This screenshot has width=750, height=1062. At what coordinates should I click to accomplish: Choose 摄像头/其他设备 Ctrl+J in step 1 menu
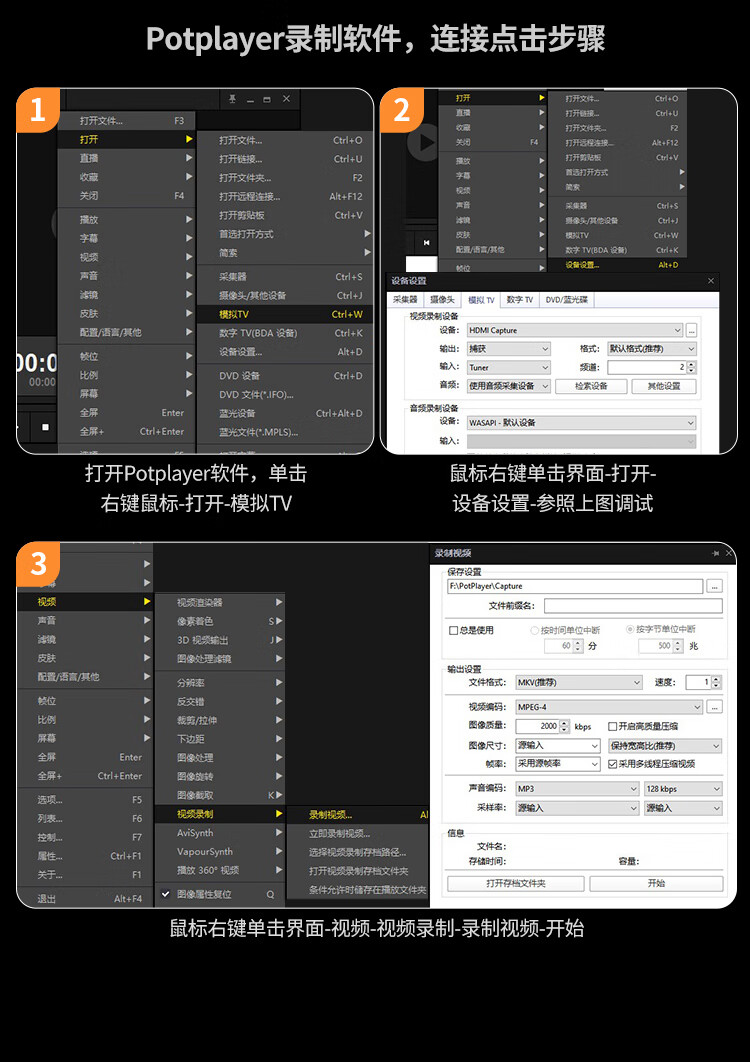285,295
